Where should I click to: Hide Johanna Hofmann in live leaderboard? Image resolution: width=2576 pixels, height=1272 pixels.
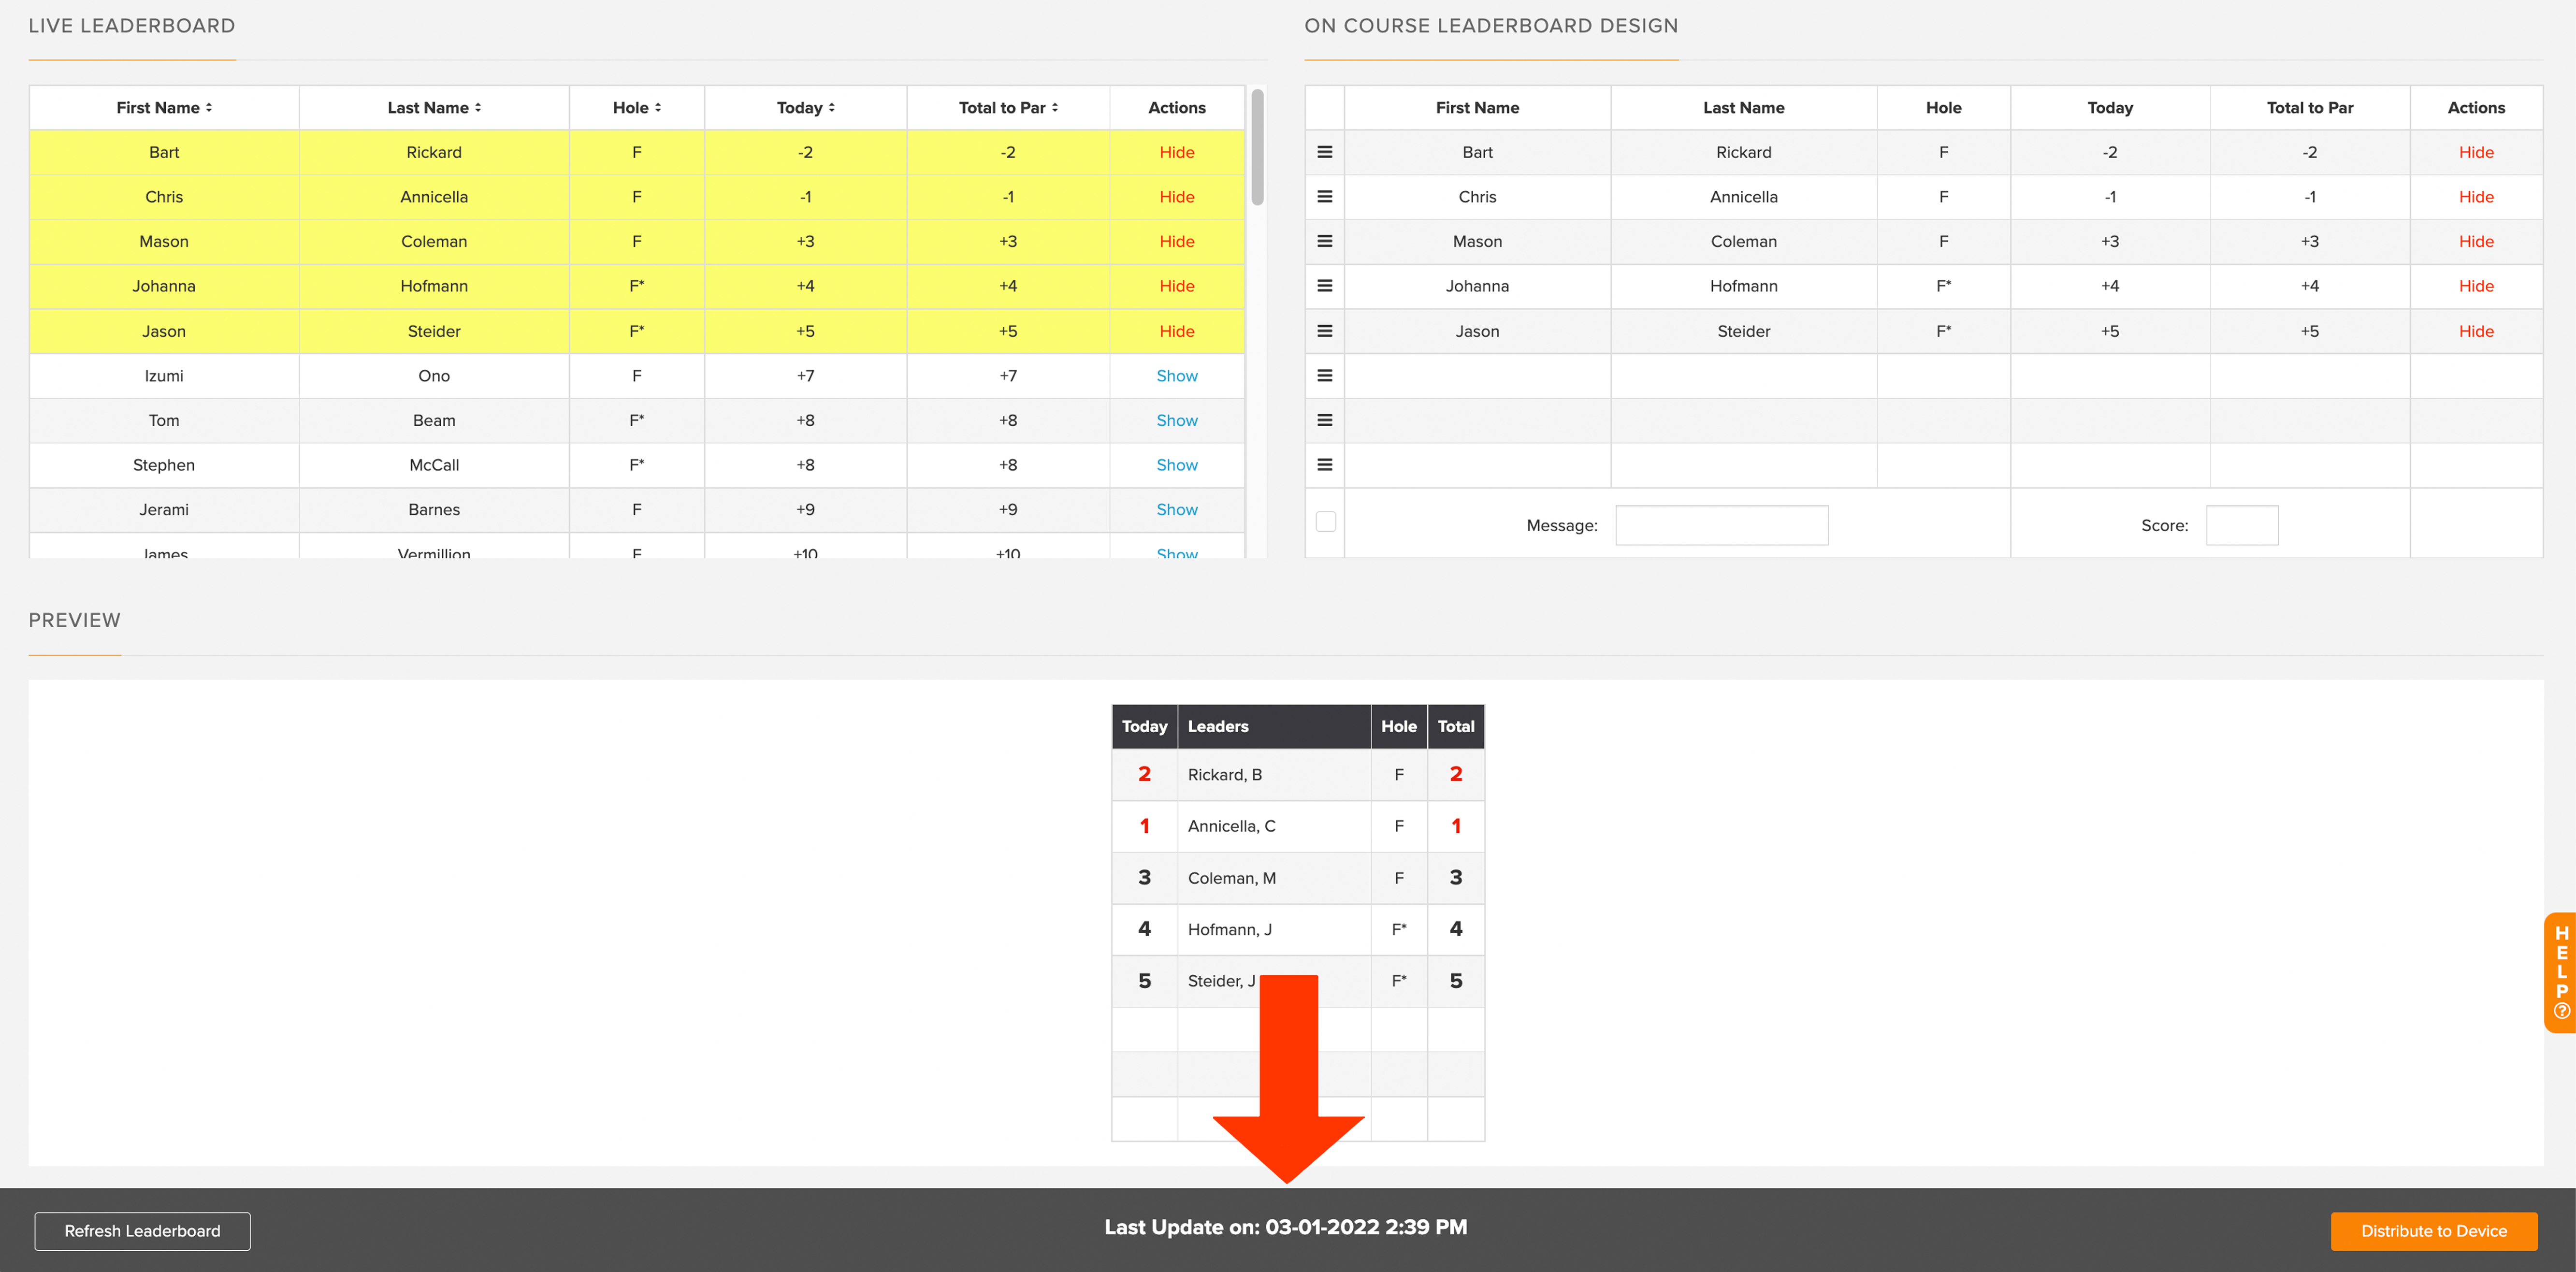click(1177, 286)
